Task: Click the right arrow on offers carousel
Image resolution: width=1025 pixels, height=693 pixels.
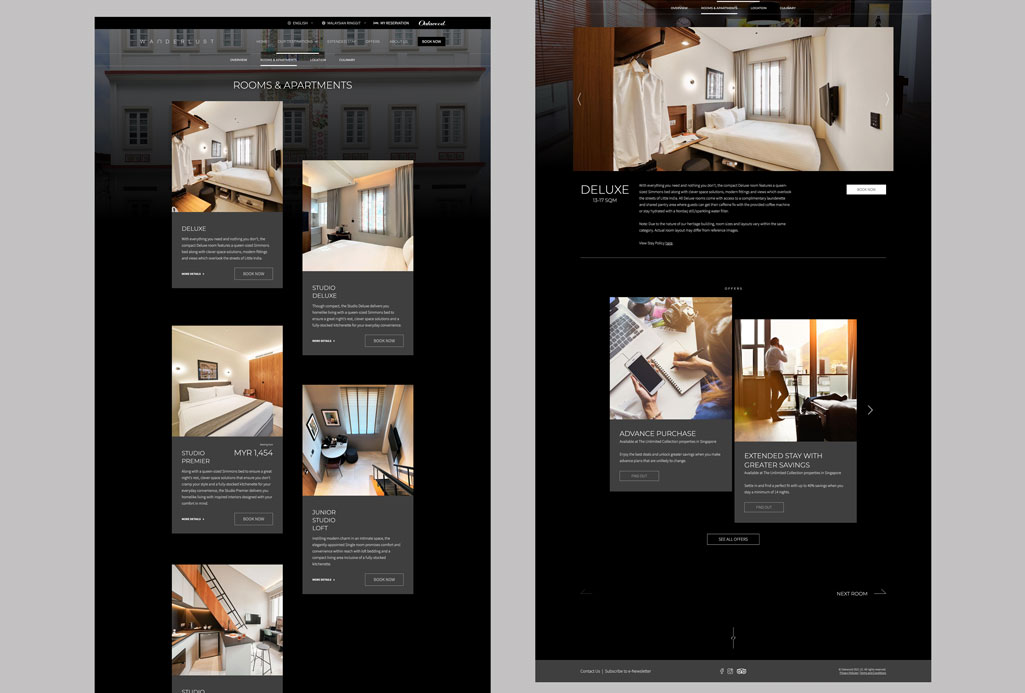Action: 870,410
